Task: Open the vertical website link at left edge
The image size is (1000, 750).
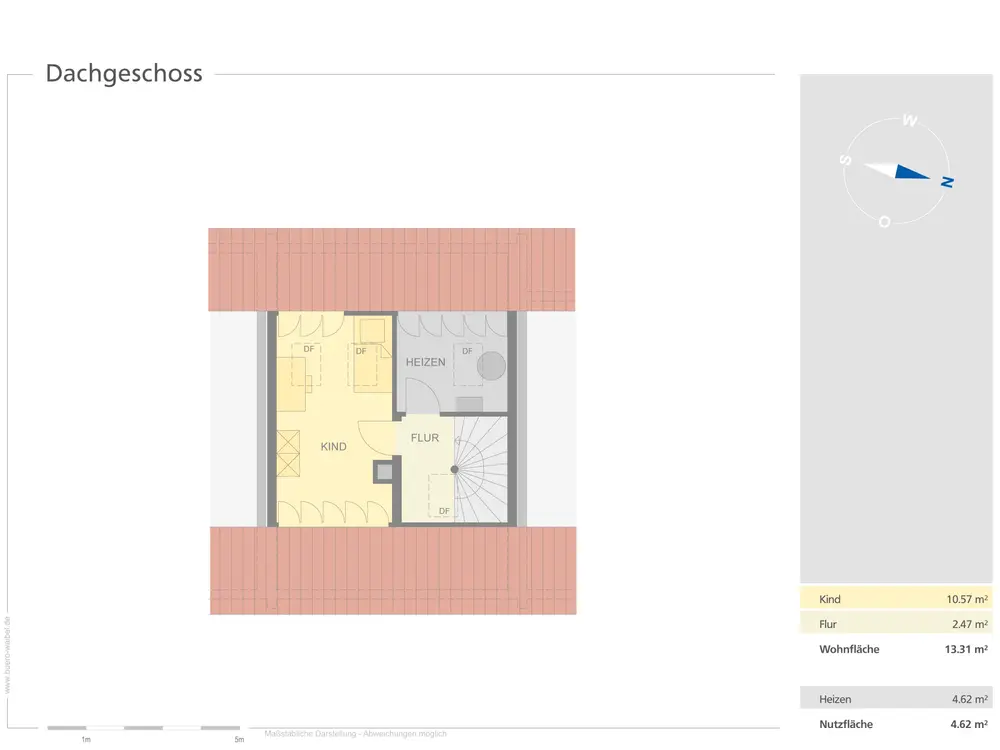Action: 7,655
